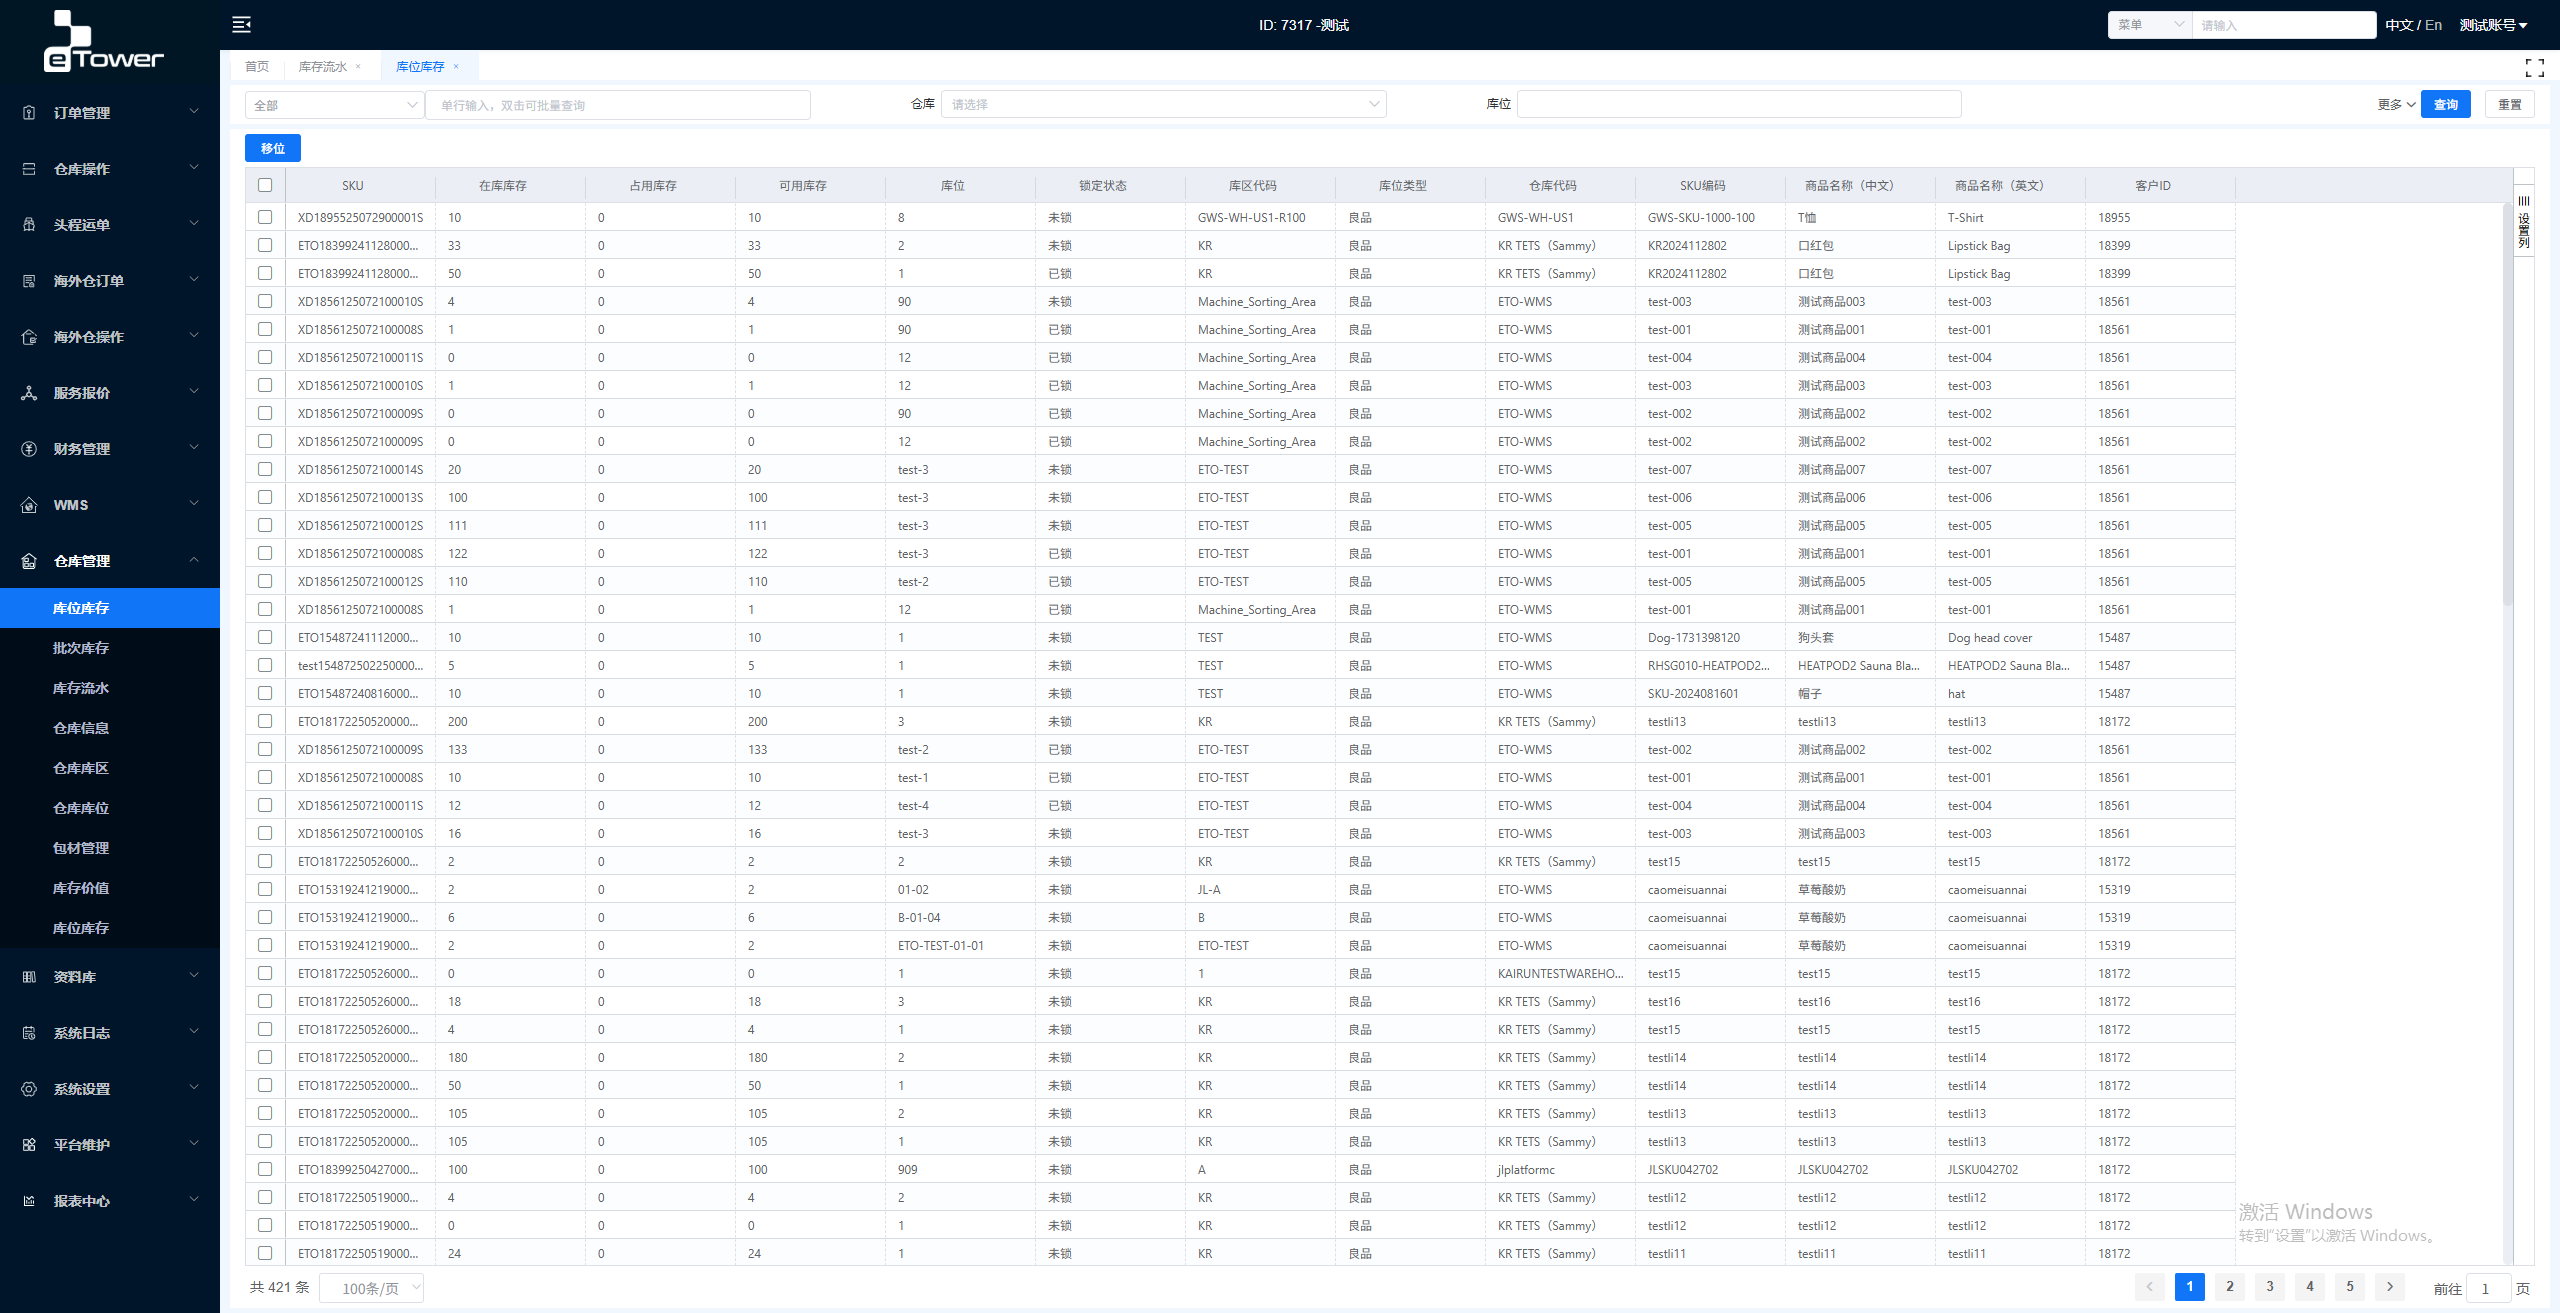Viewport: 2560px width, 1313px height.
Task: Click the 库位 input field
Action: click(1738, 104)
